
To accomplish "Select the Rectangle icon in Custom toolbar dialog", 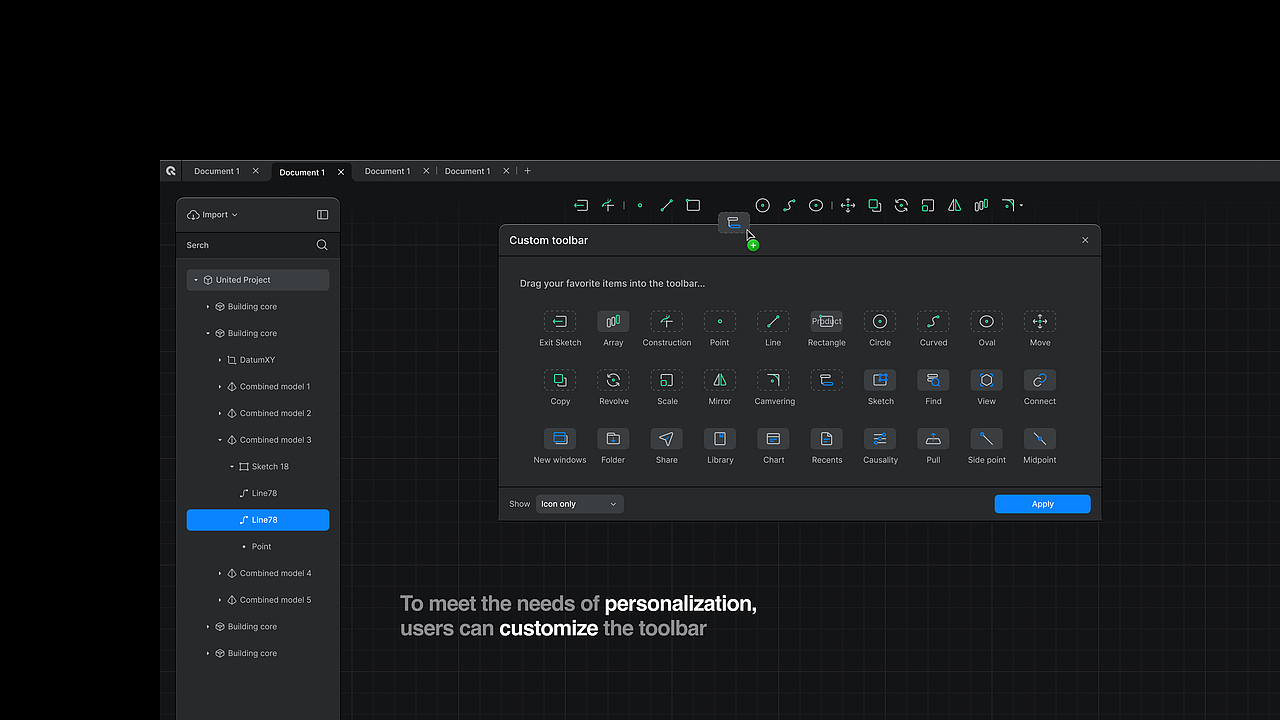I will coord(826,321).
